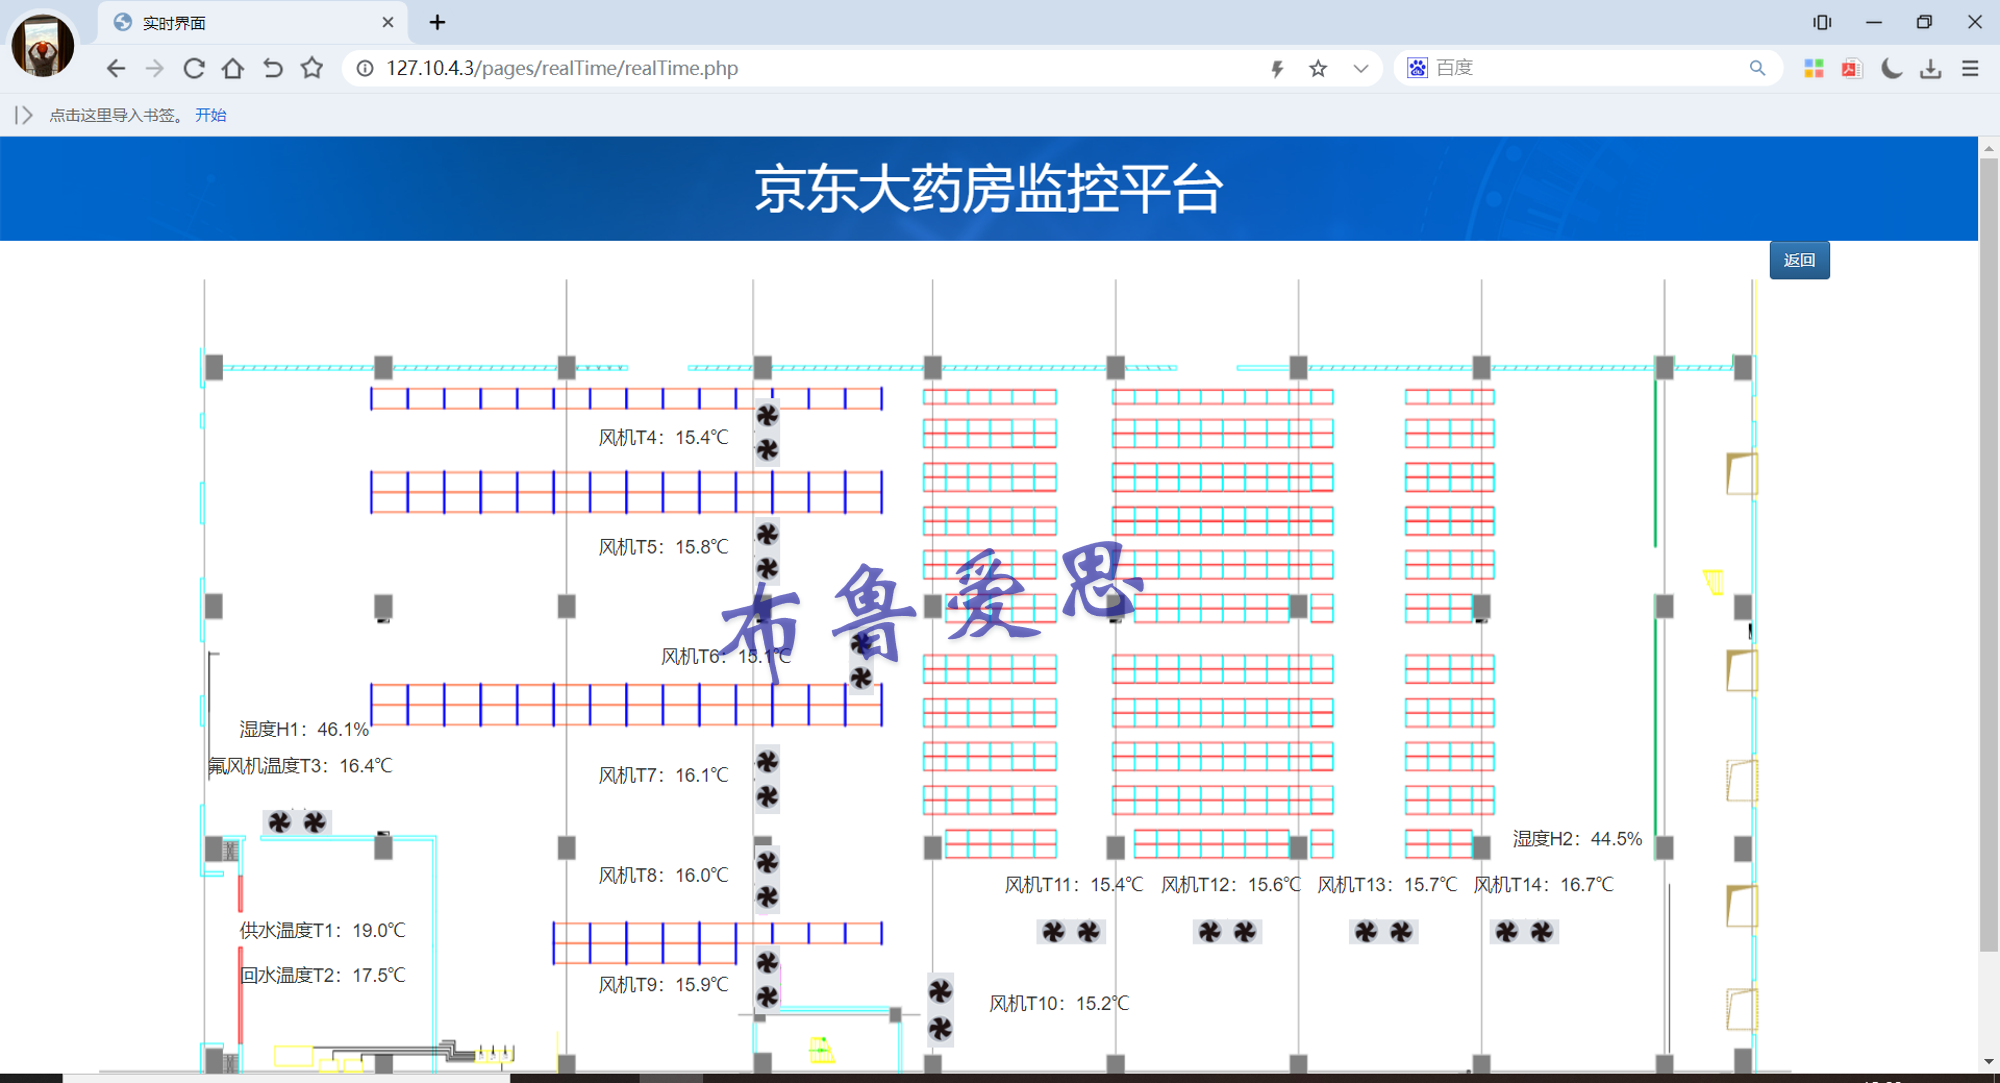
Task: Click the favorites star inside address bar
Action: 1318,68
